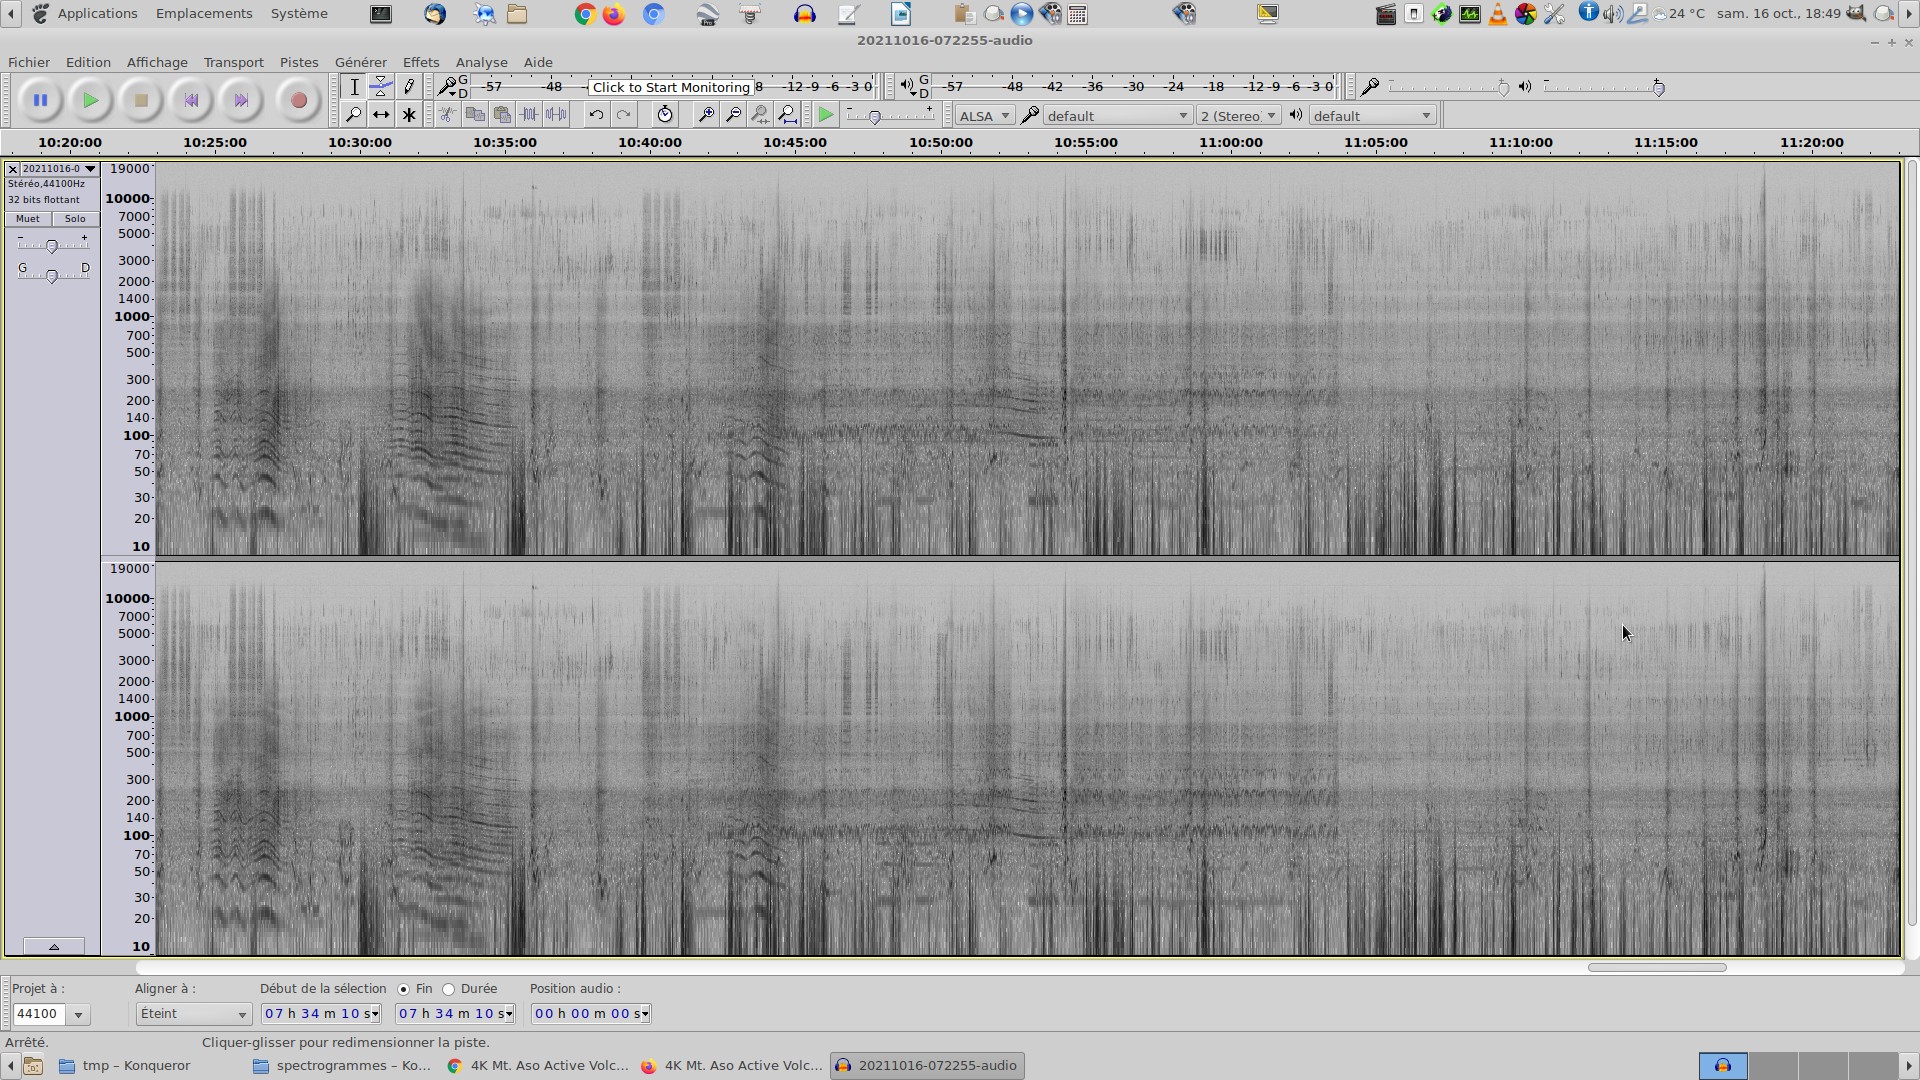1920x1080 pixels.
Task: Toggle the track's Muet button
Action: [28, 219]
